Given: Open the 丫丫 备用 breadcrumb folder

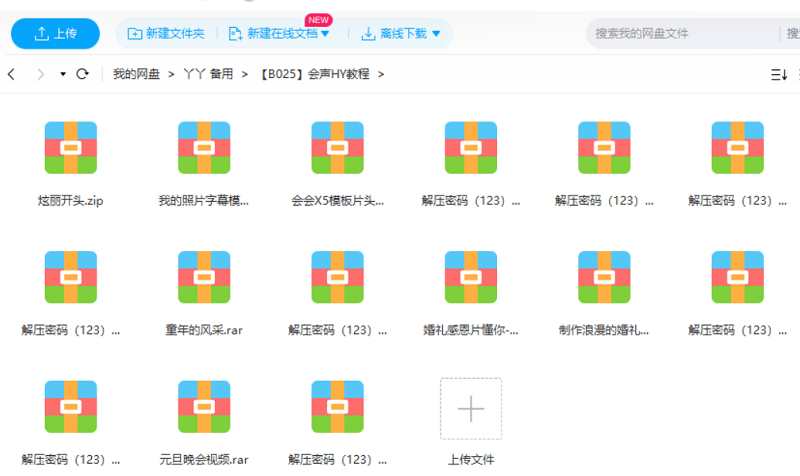Looking at the screenshot, I should point(208,74).
